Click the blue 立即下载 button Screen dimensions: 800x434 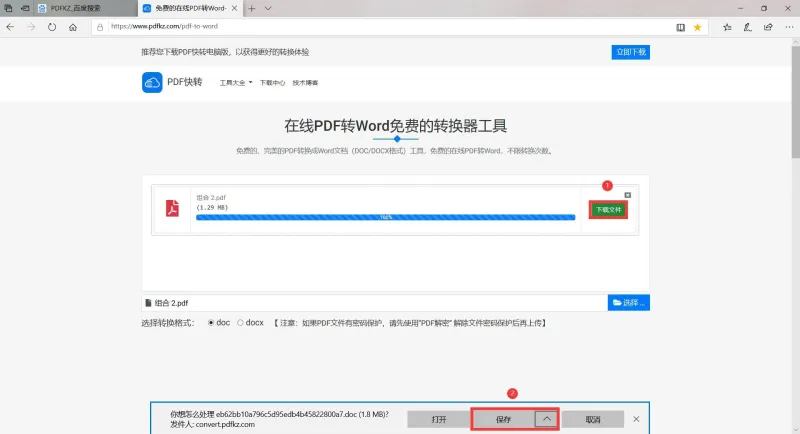631,52
